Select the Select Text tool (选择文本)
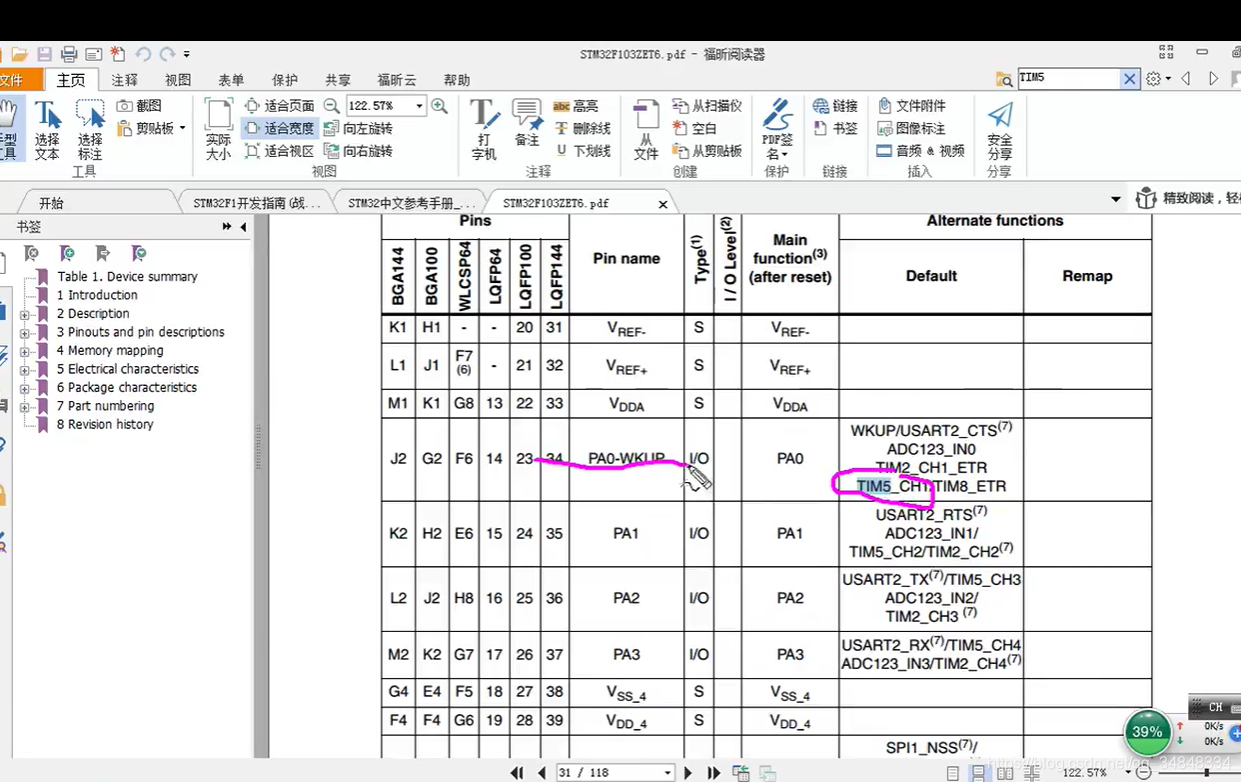 tap(47, 130)
